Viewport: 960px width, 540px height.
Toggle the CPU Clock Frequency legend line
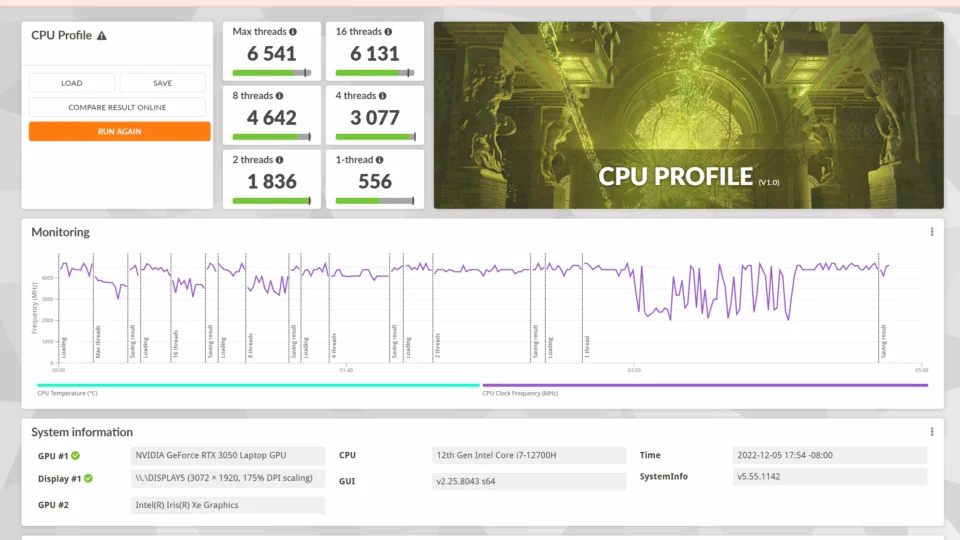pos(705,386)
